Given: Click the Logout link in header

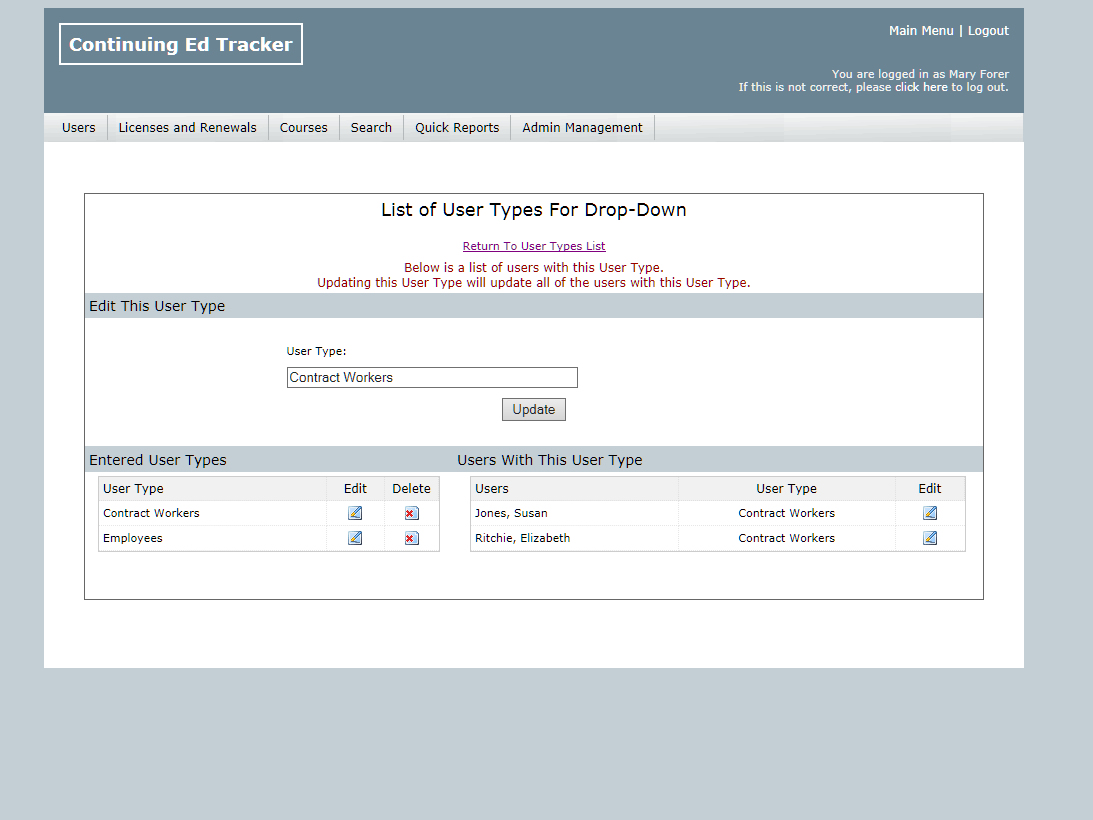Looking at the screenshot, I should click(988, 31).
